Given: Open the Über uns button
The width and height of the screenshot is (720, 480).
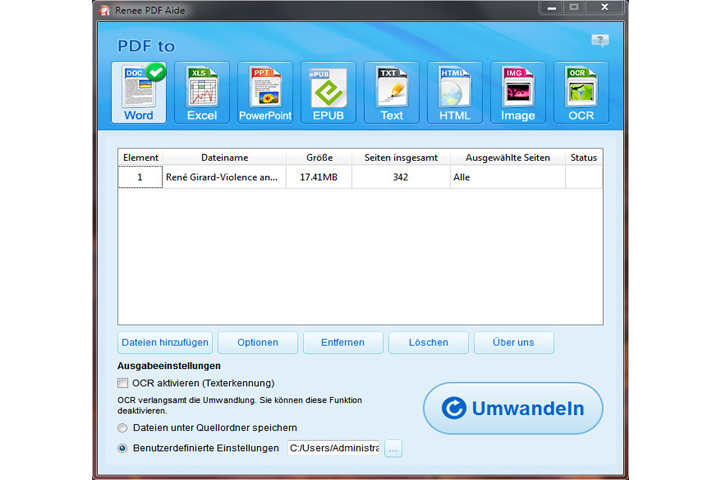Looking at the screenshot, I should [513, 343].
